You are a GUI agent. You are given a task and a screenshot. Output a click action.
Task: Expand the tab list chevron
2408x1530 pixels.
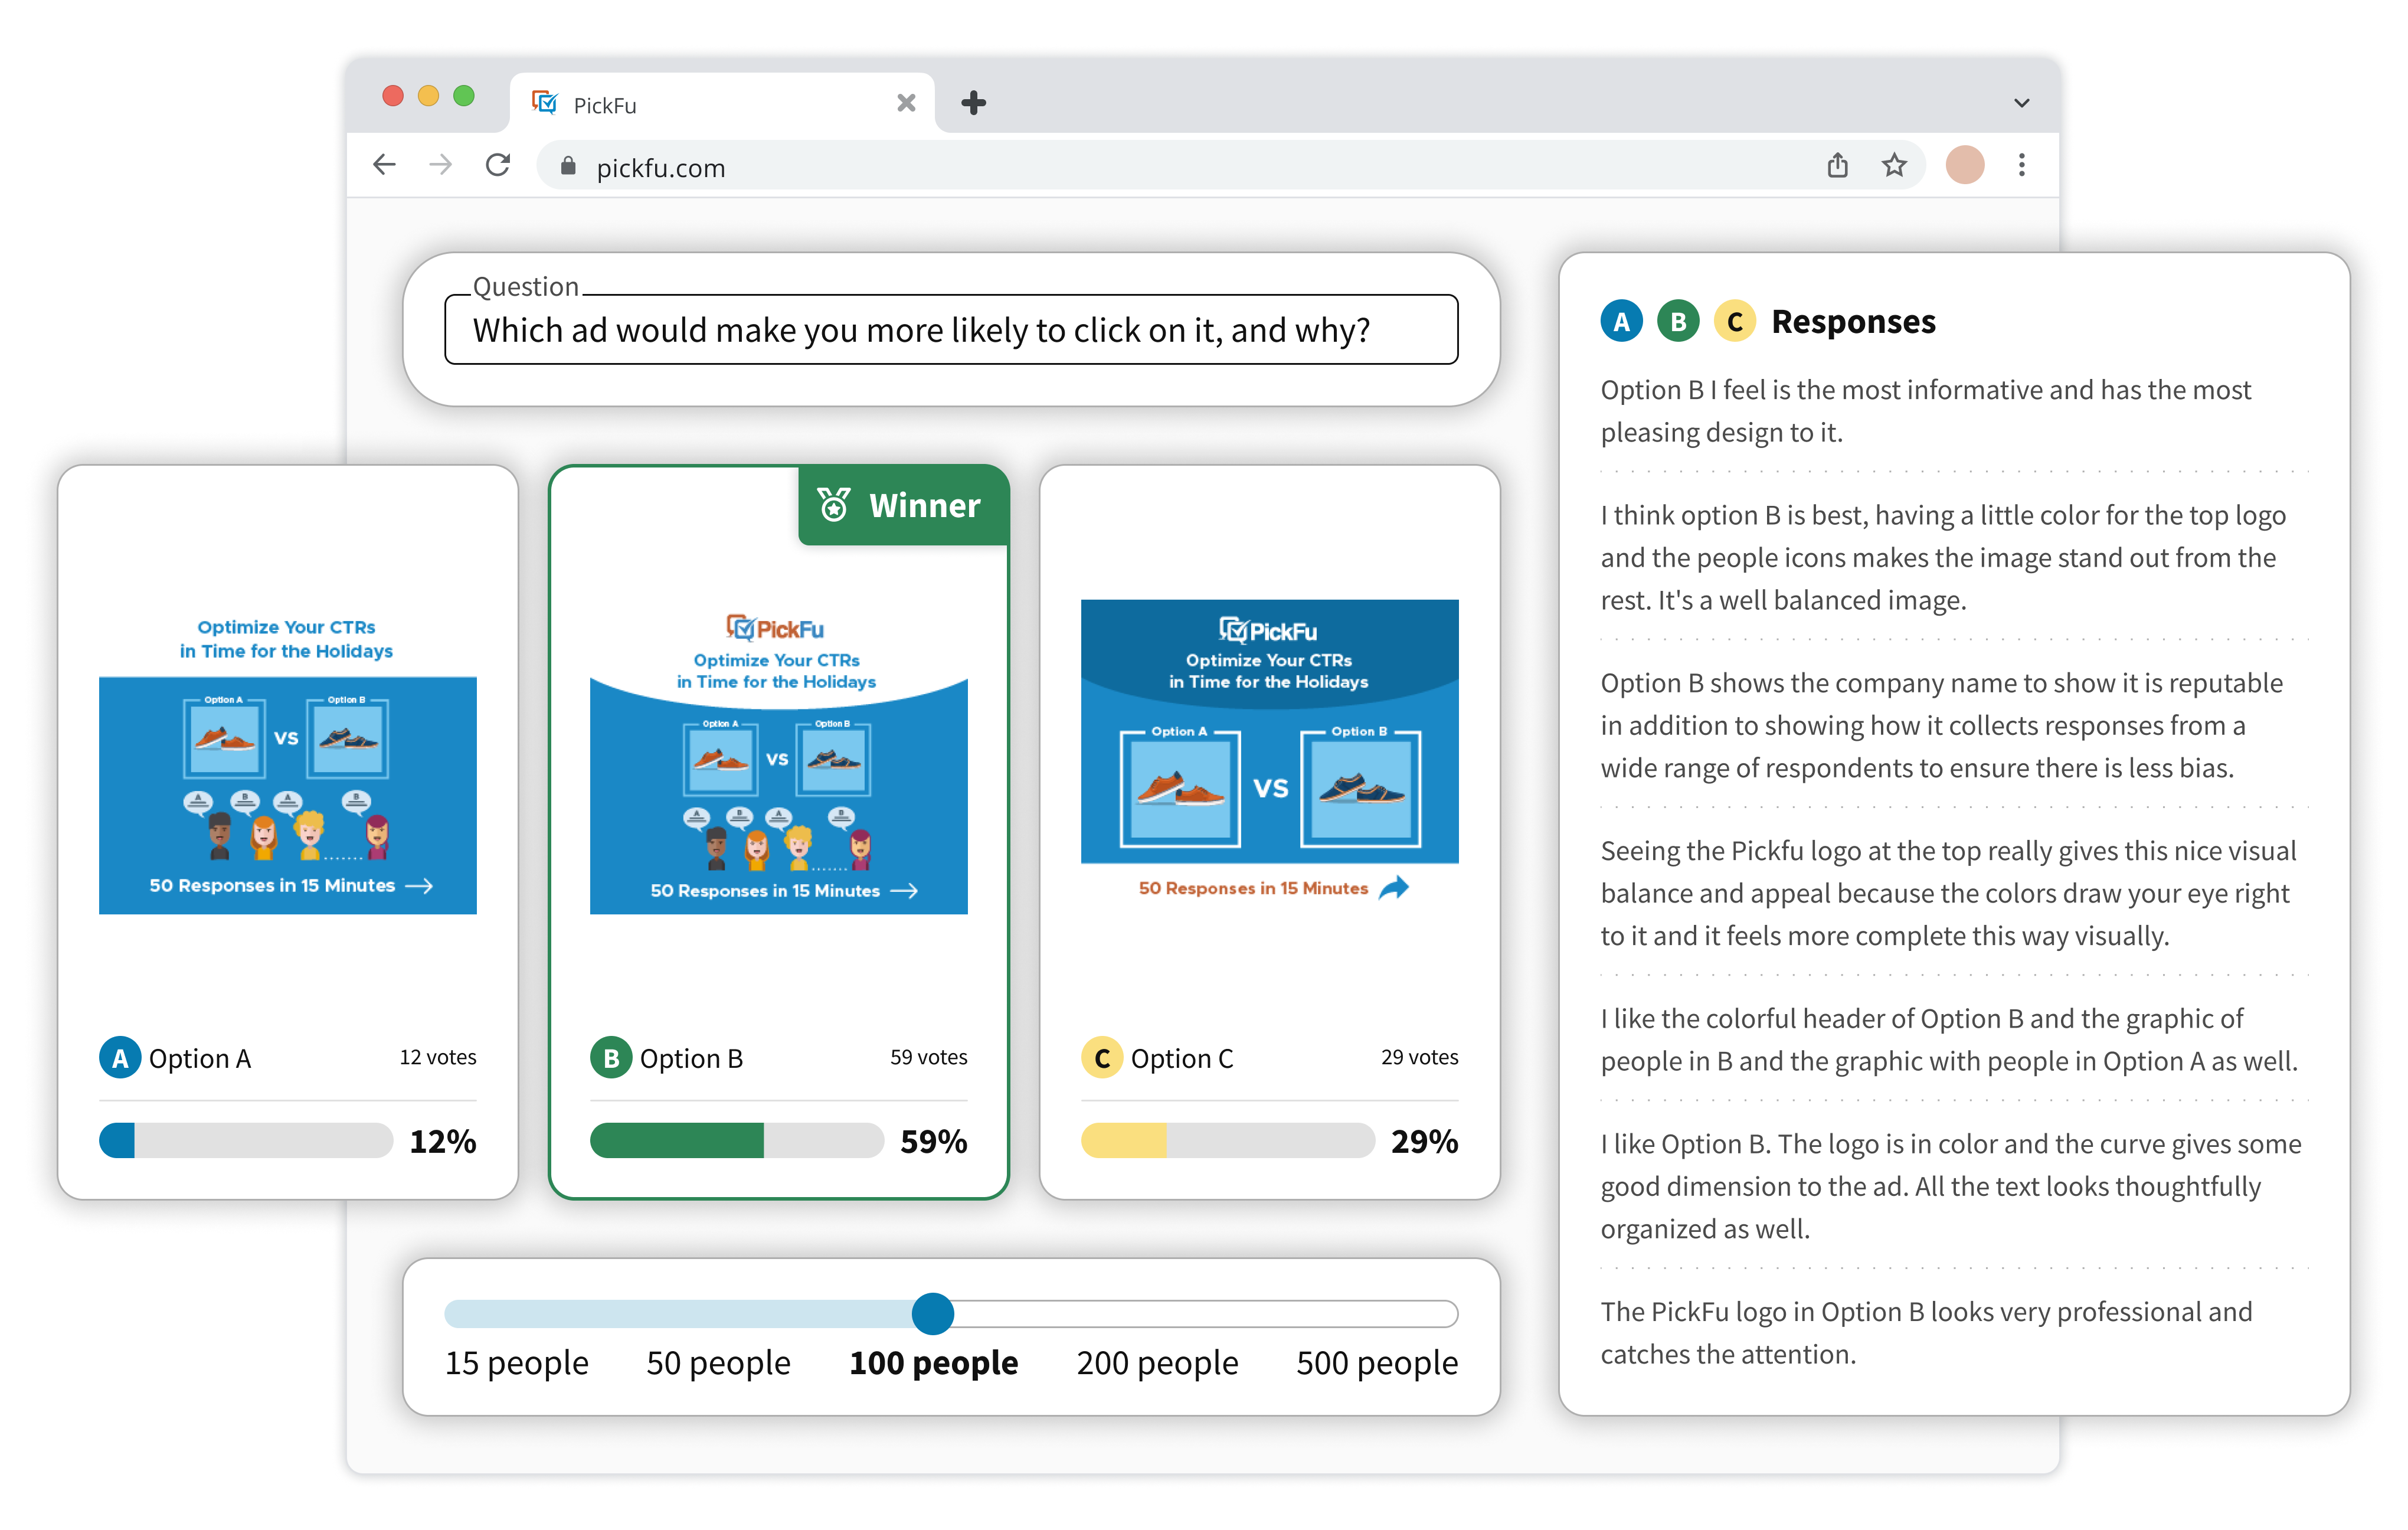(2021, 103)
